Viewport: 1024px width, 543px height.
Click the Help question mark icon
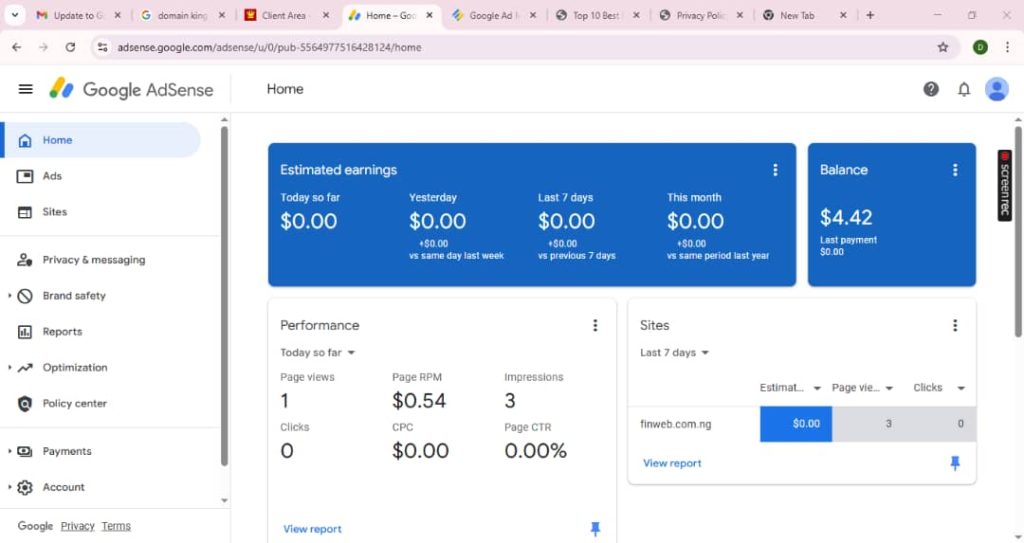(931, 89)
